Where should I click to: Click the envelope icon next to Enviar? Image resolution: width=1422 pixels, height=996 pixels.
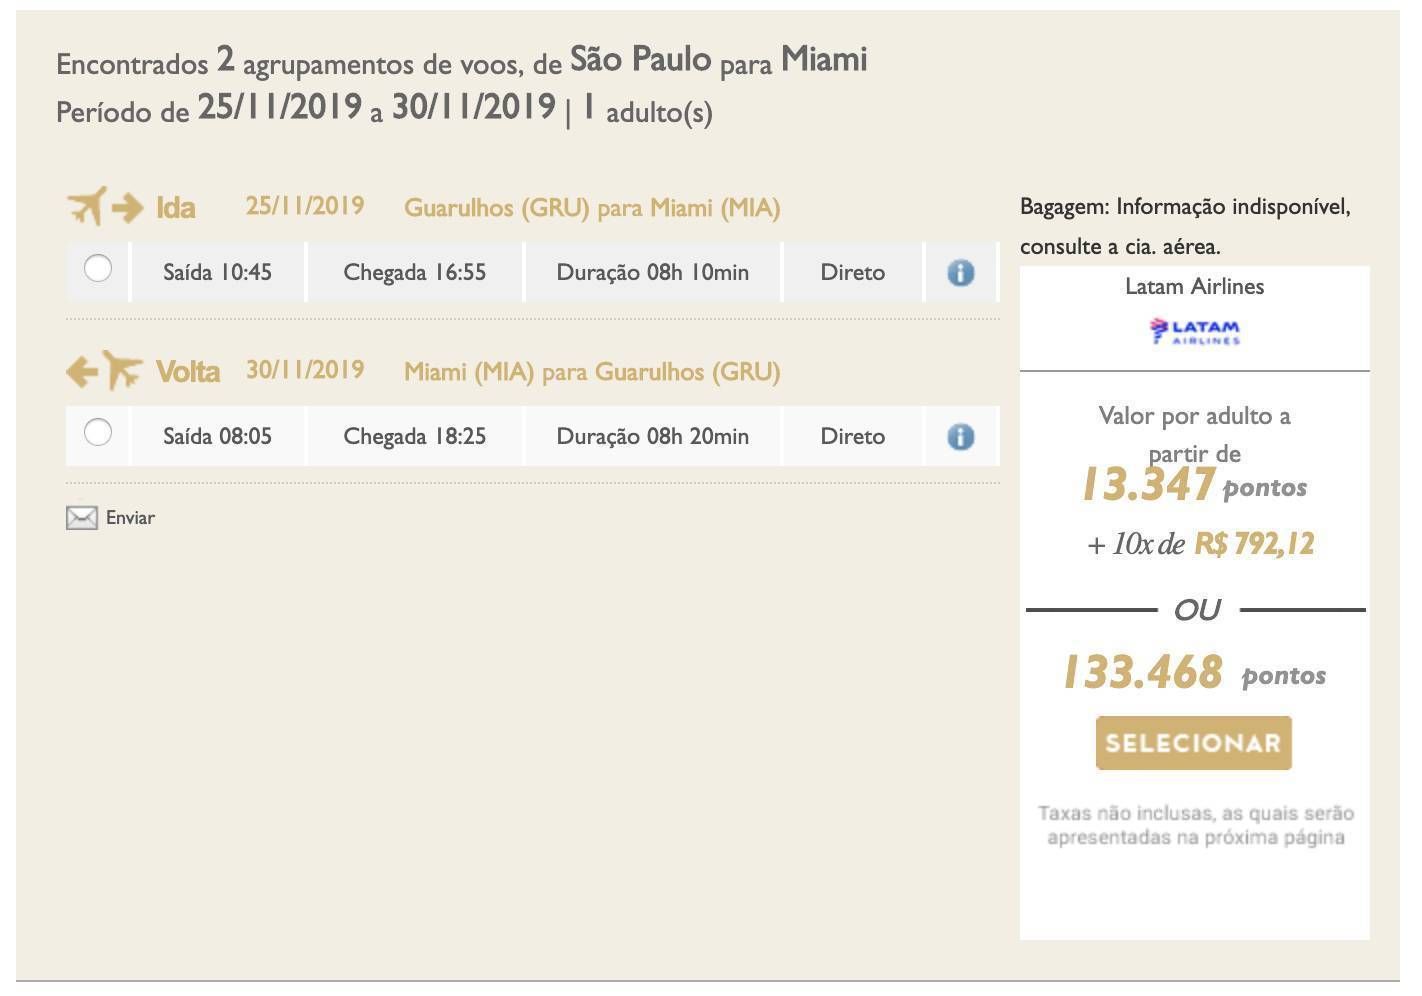click(81, 517)
